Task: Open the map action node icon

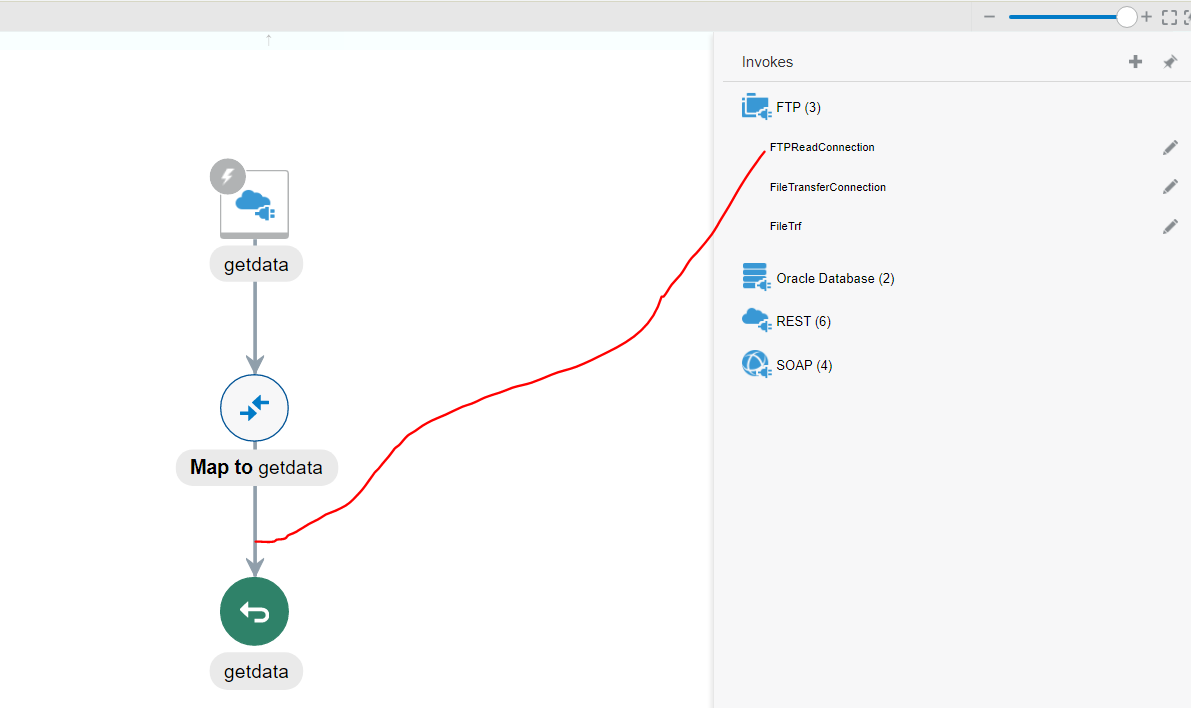Action: [x=254, y=408]
